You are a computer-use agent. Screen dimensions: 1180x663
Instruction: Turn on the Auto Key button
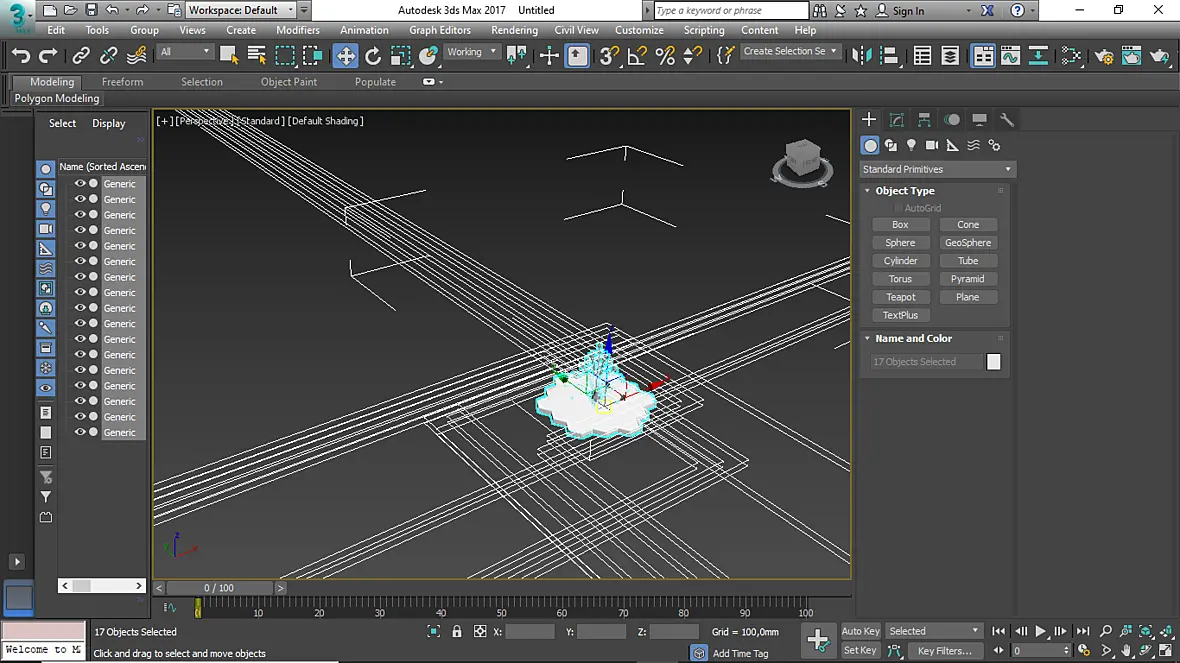[860, 631]
